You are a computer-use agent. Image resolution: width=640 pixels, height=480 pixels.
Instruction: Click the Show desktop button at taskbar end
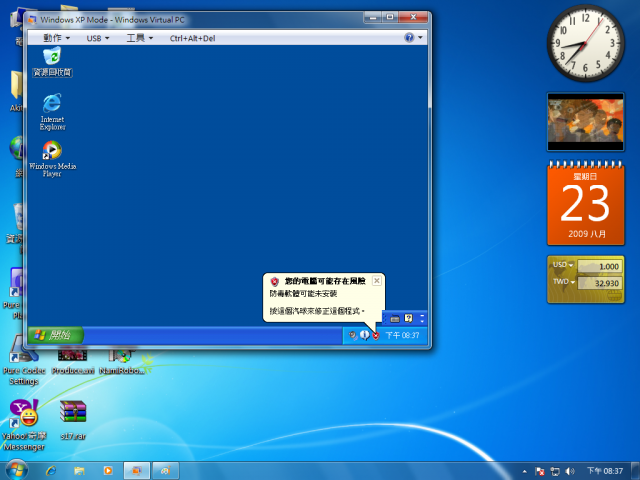636,471
